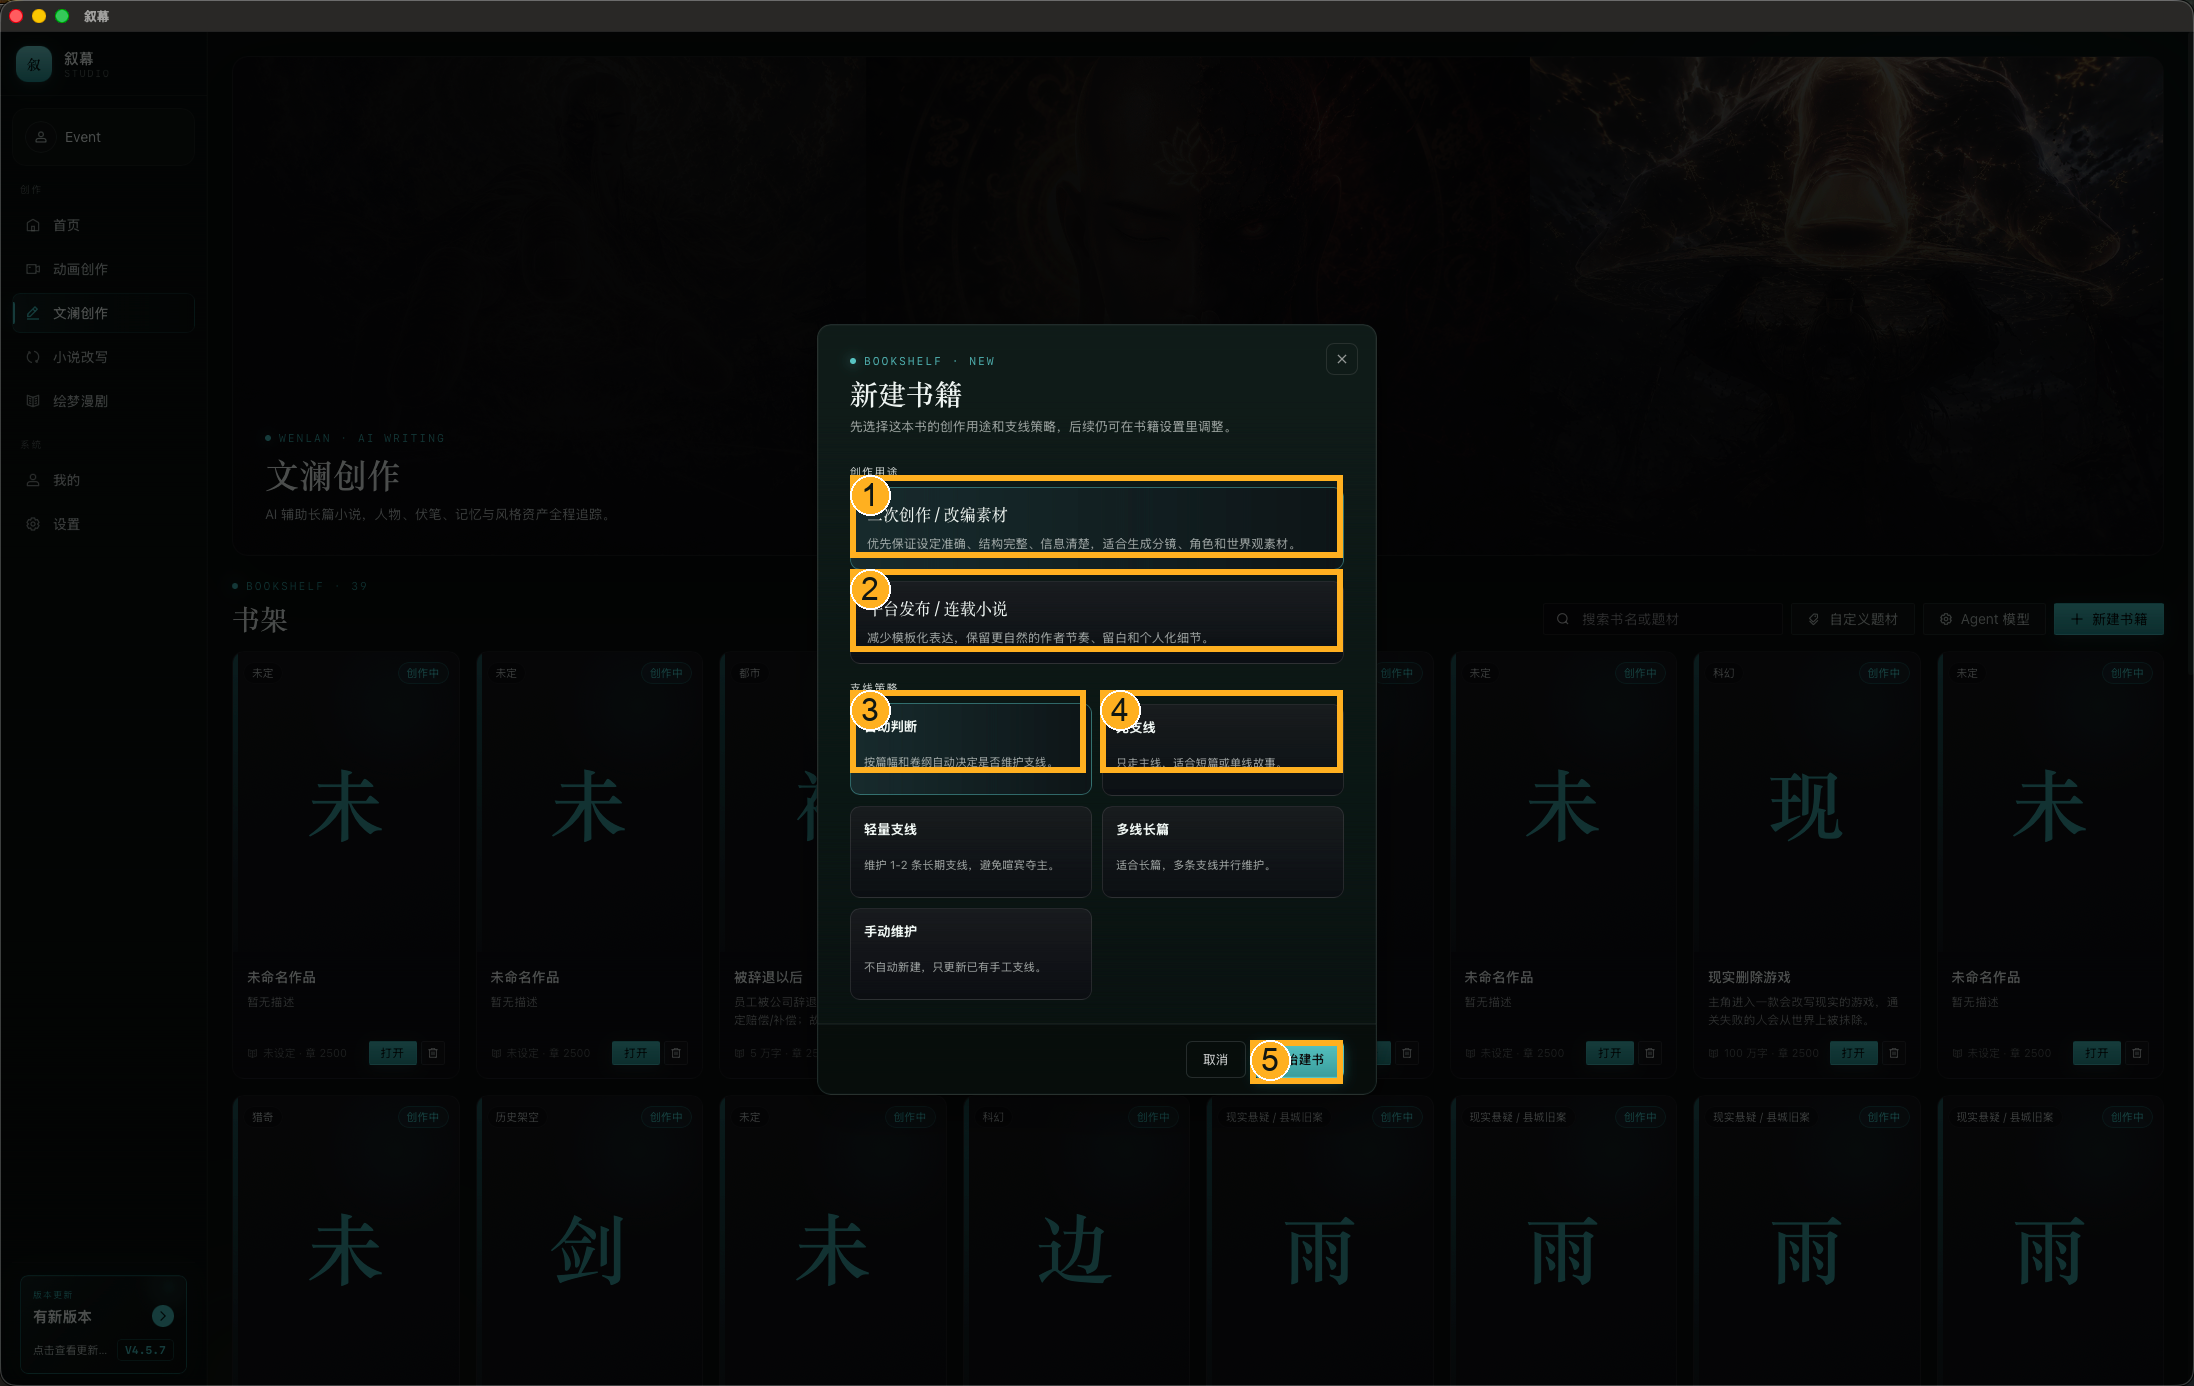The width and height of the screenshot is (2194, 1386).
Task: Choose the 多线长篇 subplot strategy
Action: pyautogui.click(x=1222, y=852)
